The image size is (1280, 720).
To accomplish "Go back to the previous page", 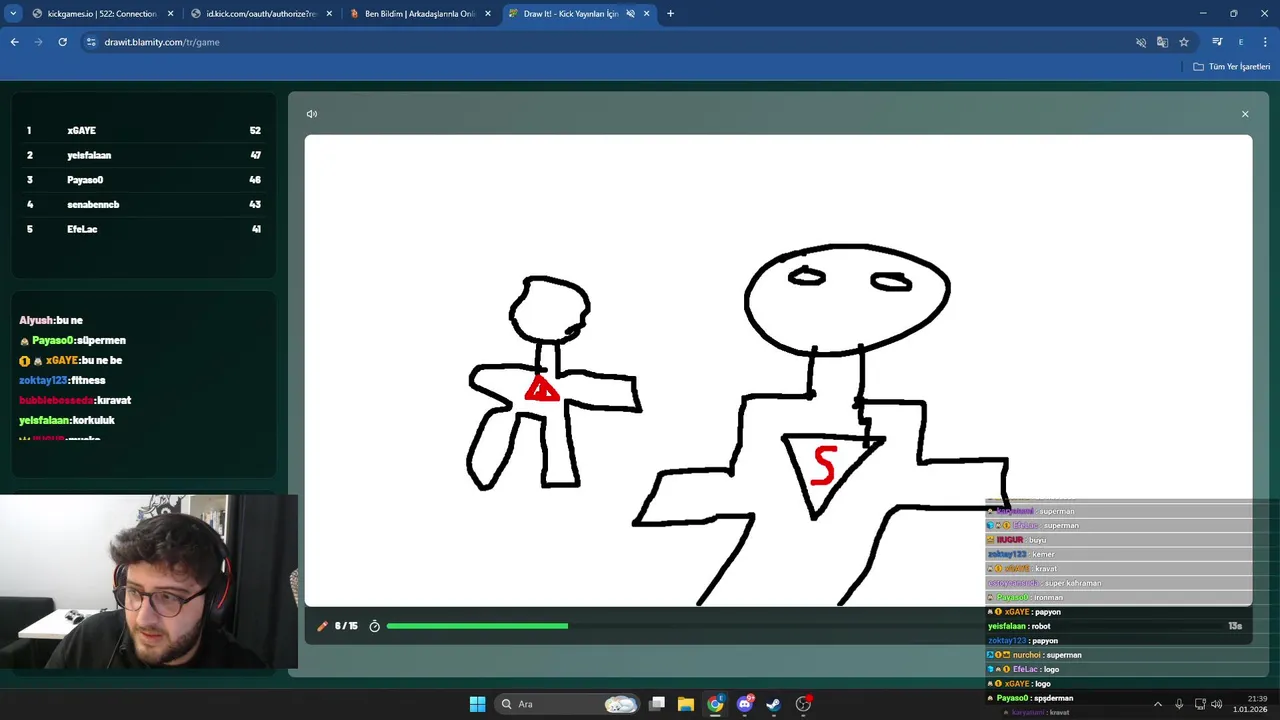I will (14, 42).
